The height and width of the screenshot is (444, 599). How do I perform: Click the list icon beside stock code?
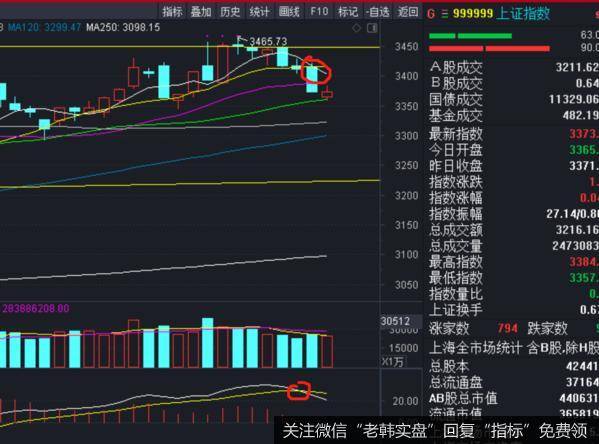click(x=444, y=14)
